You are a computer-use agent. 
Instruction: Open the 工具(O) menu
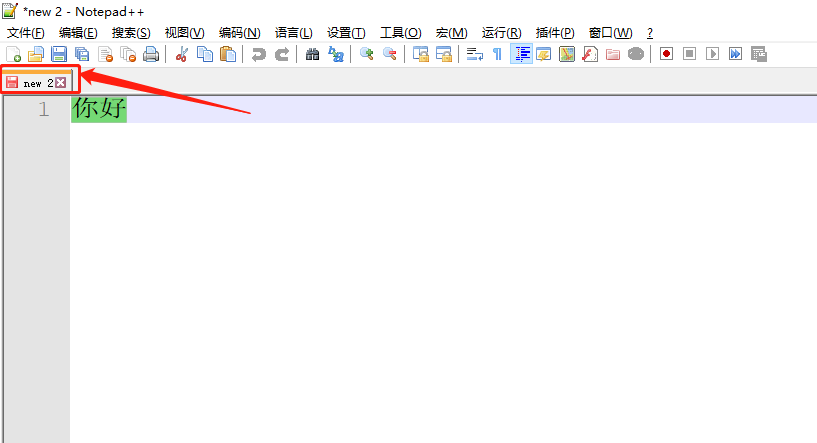coord(401,33)
